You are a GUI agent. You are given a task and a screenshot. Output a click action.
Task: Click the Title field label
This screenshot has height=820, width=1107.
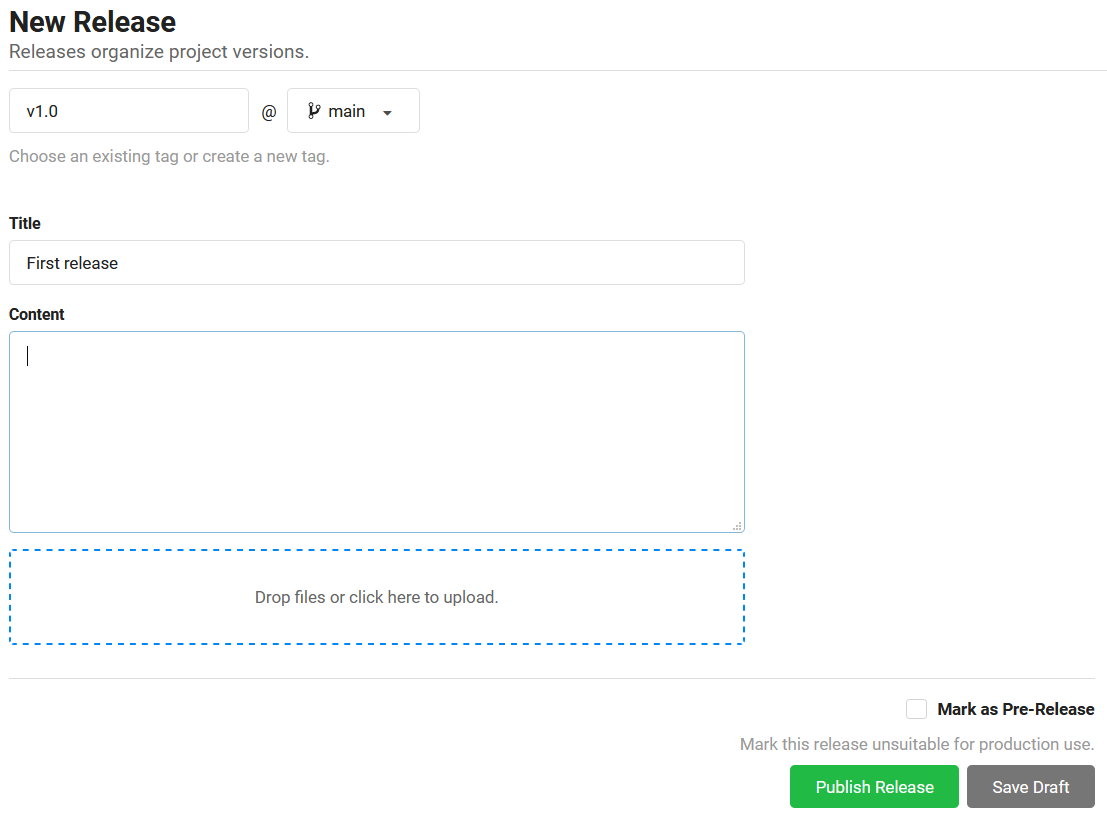[25, 223]
